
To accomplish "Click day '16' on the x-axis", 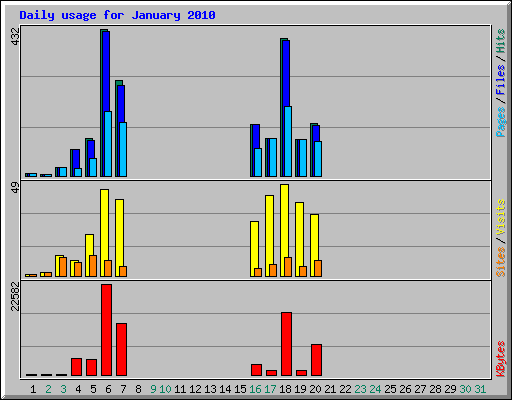I will [255, 389].
